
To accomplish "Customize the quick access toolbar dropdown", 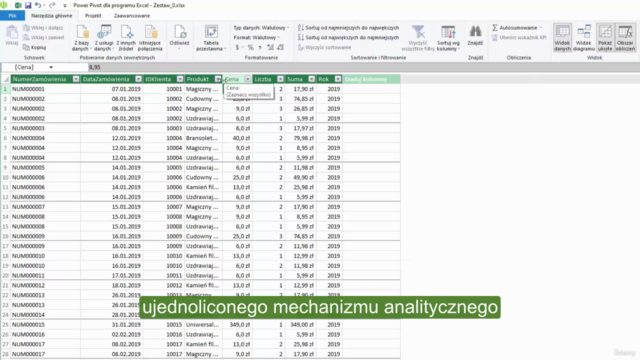I will click(x=64, y=5).
